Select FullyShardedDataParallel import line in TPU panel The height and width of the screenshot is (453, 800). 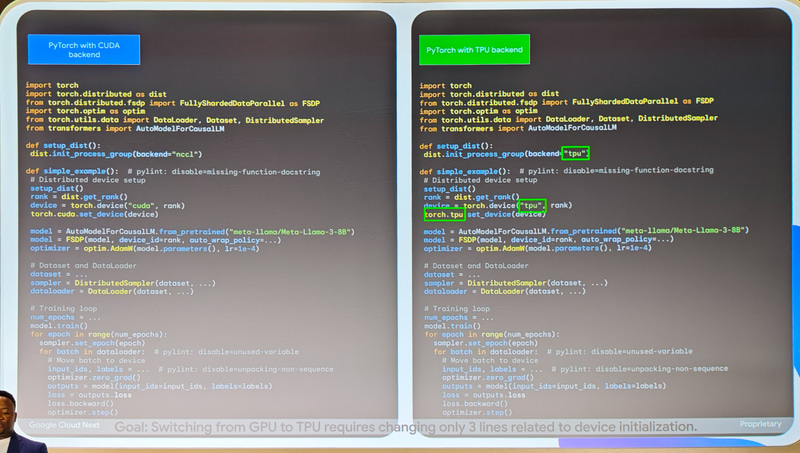[566, 102]
